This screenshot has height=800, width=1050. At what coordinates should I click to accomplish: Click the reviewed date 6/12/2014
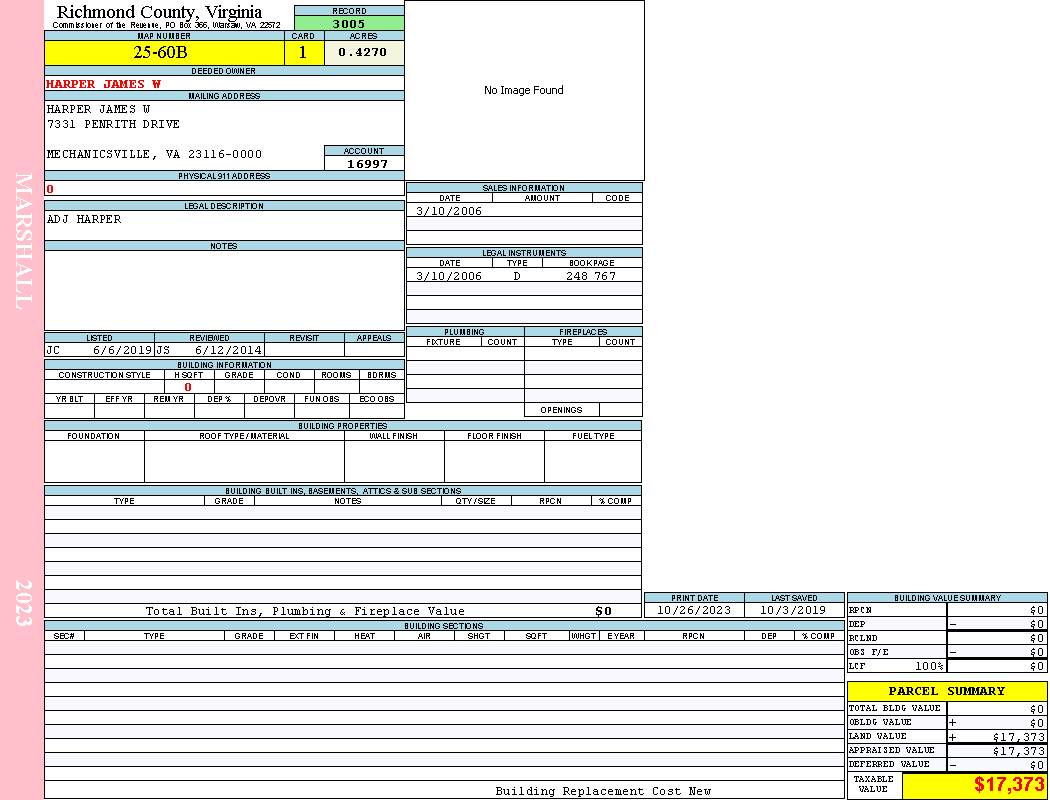click(x=228, y=351)
